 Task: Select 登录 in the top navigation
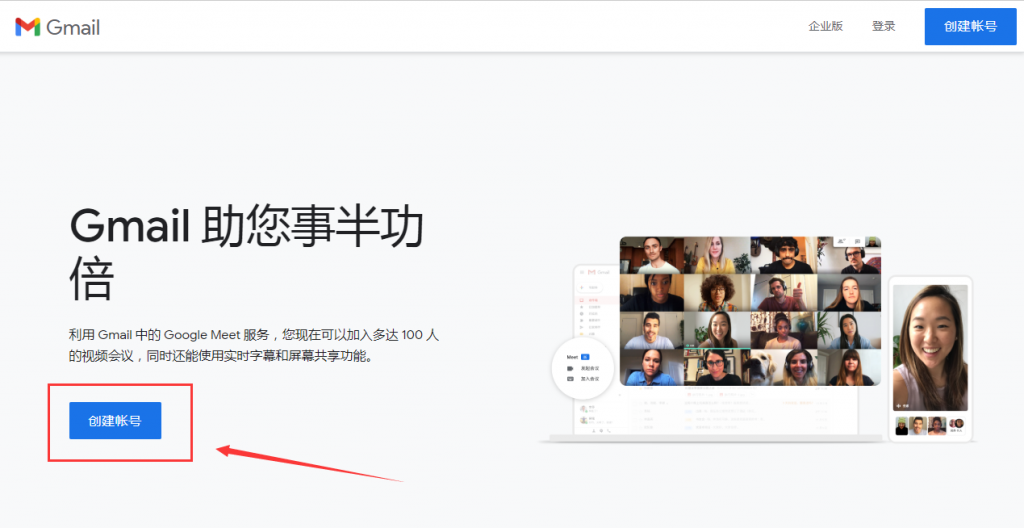pyautogui.click(x=883, y=26)
